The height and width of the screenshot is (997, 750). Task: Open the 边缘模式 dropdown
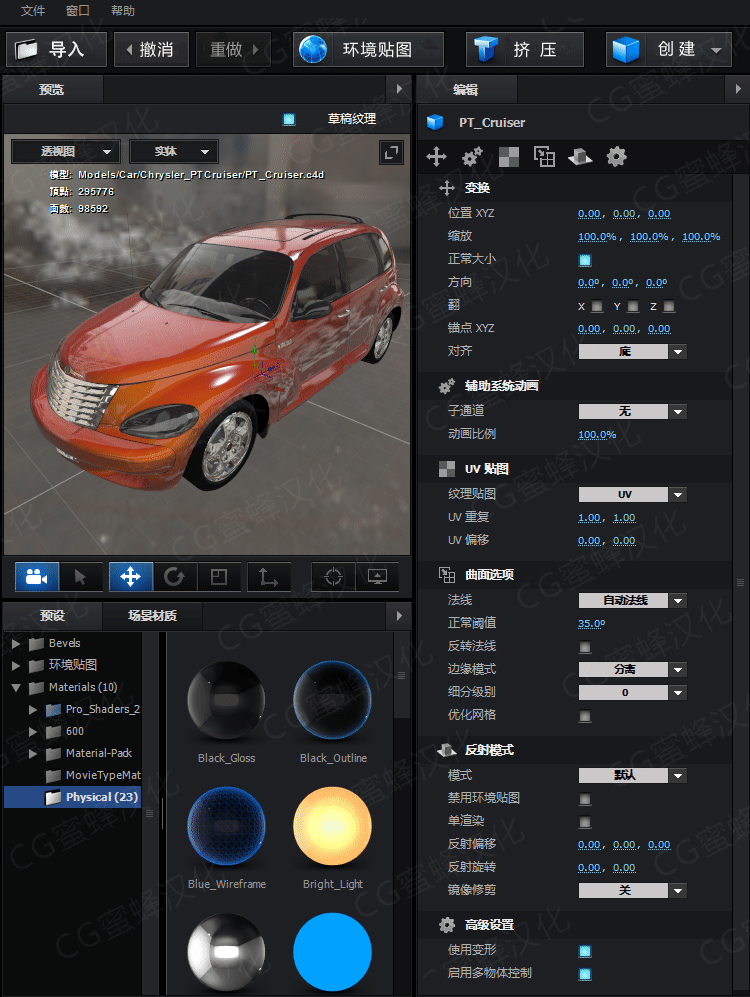tap(632, 670)
